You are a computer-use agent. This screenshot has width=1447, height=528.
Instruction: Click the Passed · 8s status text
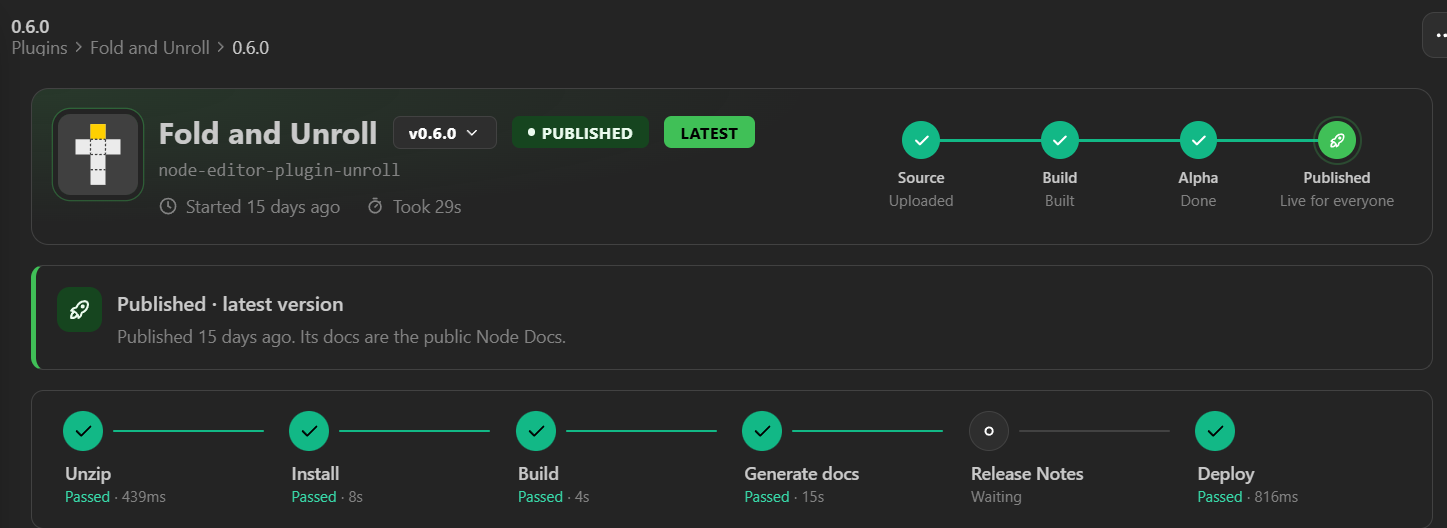326,497
